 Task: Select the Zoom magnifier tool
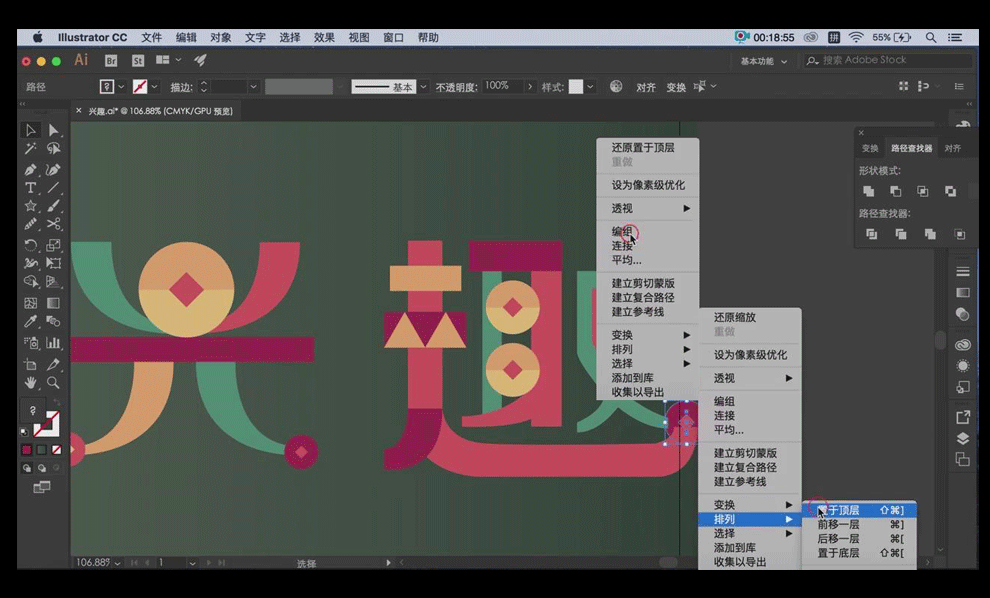[x=53, y=382]
